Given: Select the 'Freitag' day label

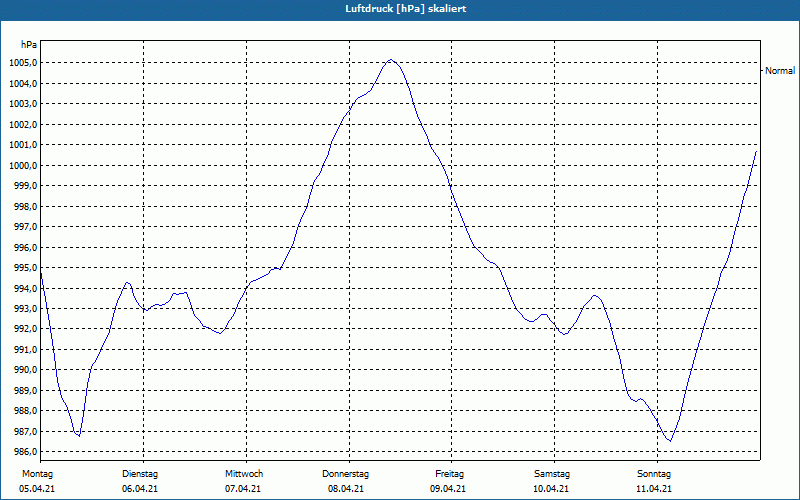Looking at the screenshot, I should [449, 474].
